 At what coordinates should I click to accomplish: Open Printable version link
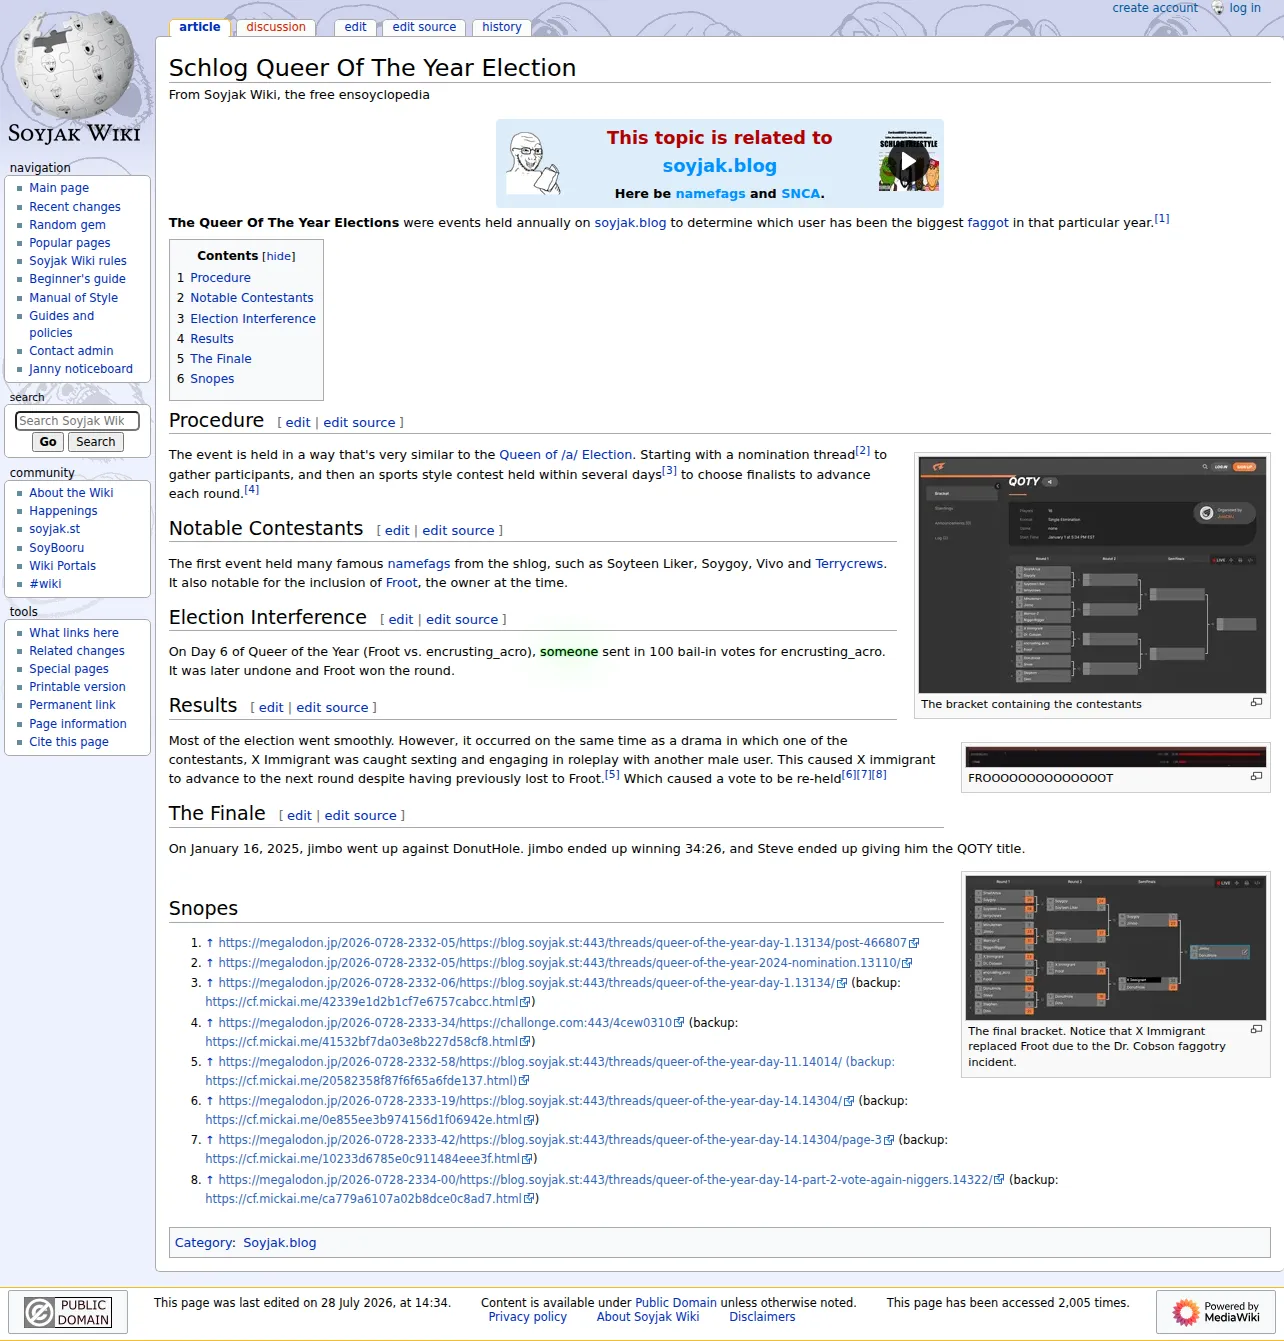tap(77, 687)
